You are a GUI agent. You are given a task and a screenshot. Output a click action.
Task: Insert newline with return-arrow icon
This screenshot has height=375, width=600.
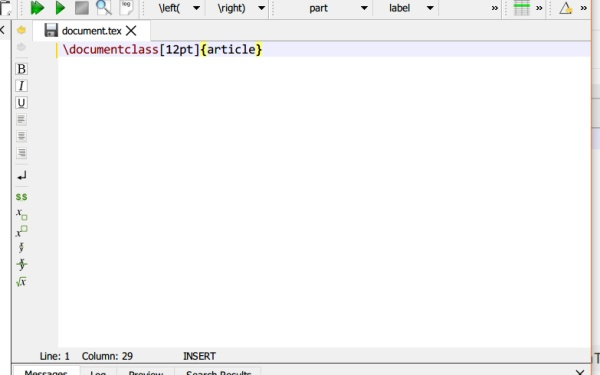click(x=21, y=176)
